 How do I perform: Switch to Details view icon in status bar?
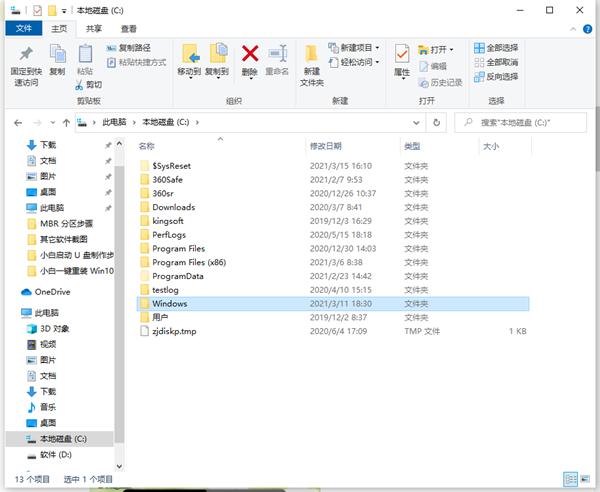571,479
